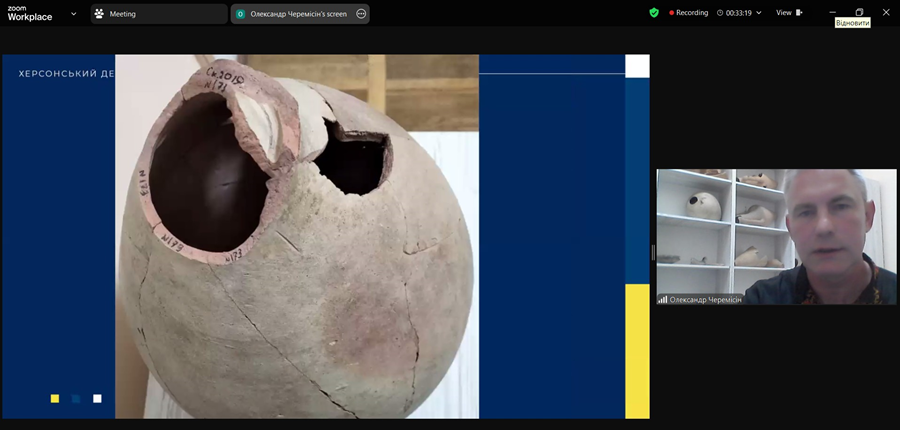Click the red Recording indicator
This screenshot has height=430, width=900.
coord(689,13)
